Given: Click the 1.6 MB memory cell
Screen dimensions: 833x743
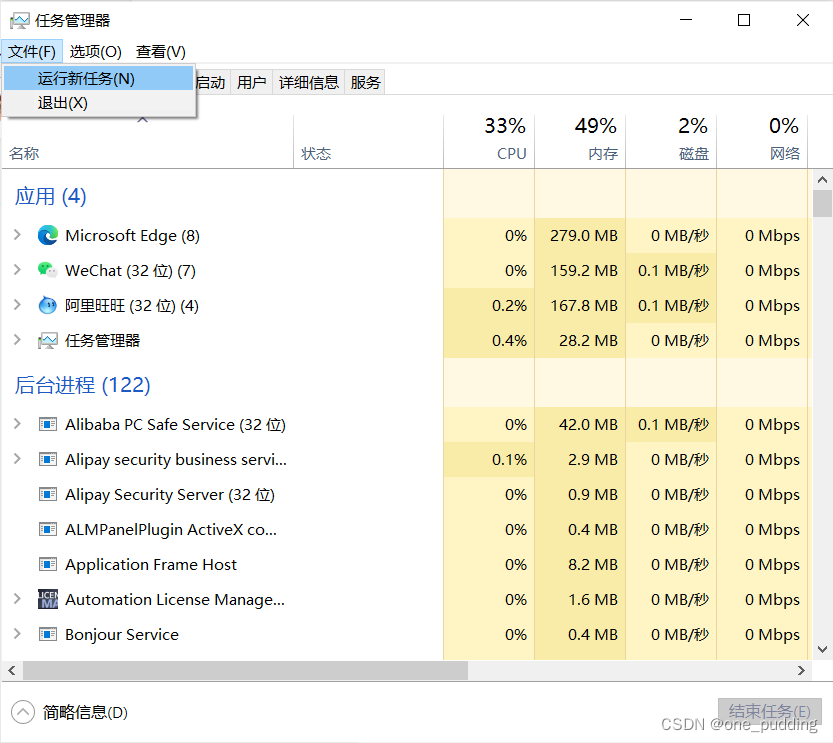Looking at the screenshot, I should pyautogui.click(x=580, y=599).
